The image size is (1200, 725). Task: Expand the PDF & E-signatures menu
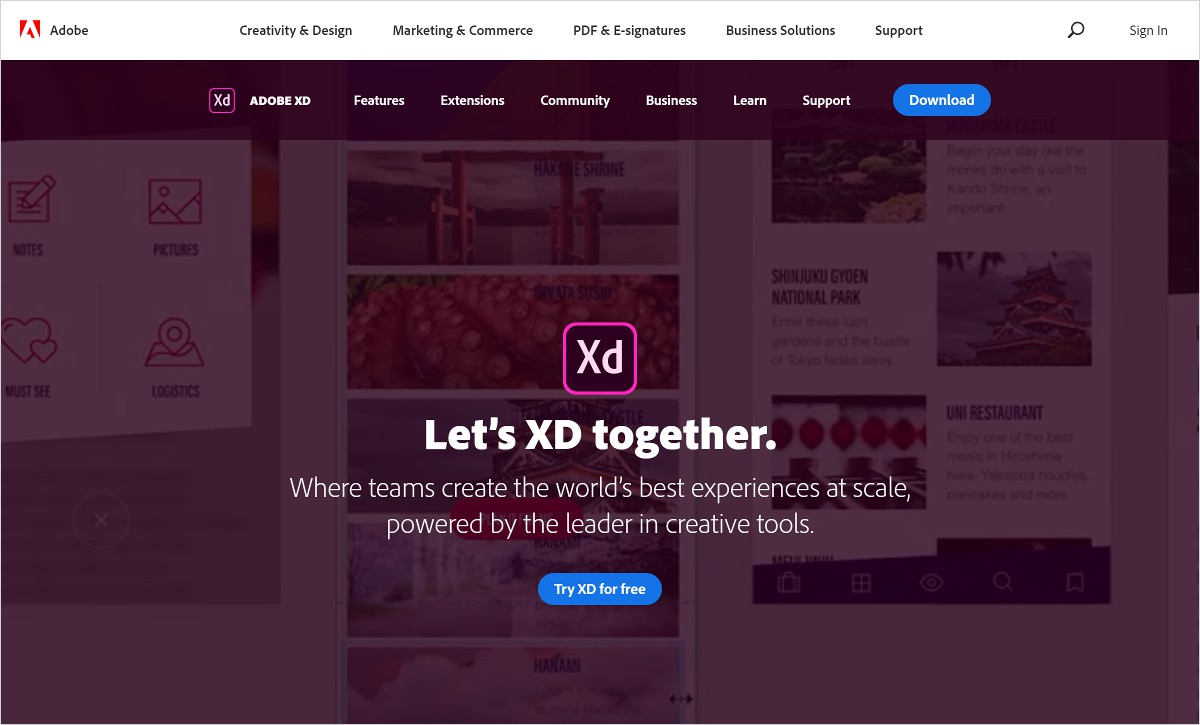tap(629, 30)
